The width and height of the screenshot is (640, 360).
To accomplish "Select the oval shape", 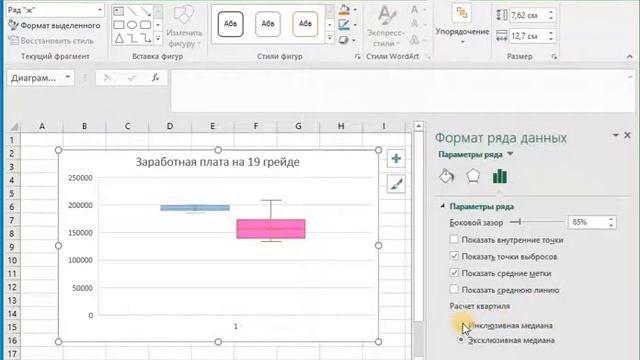I will (x=132, y=25).
